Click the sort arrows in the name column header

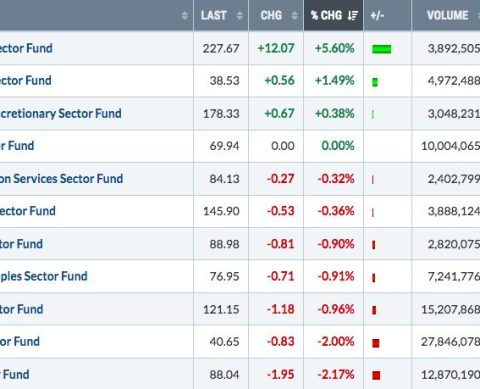[185, 15]
